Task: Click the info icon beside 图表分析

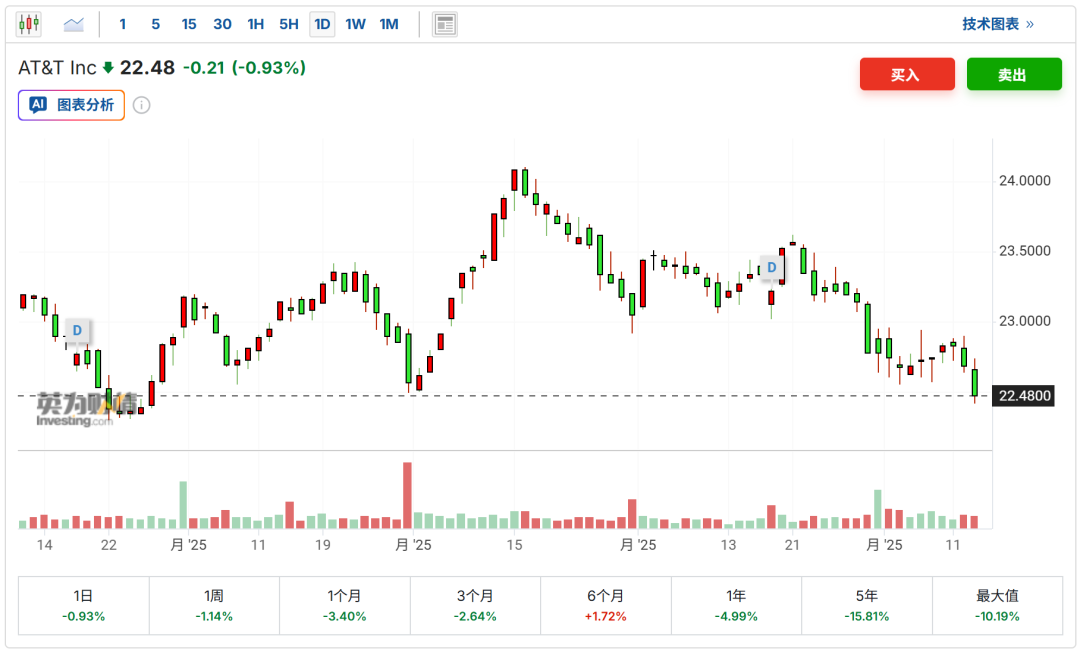Action: pos(141,105)
